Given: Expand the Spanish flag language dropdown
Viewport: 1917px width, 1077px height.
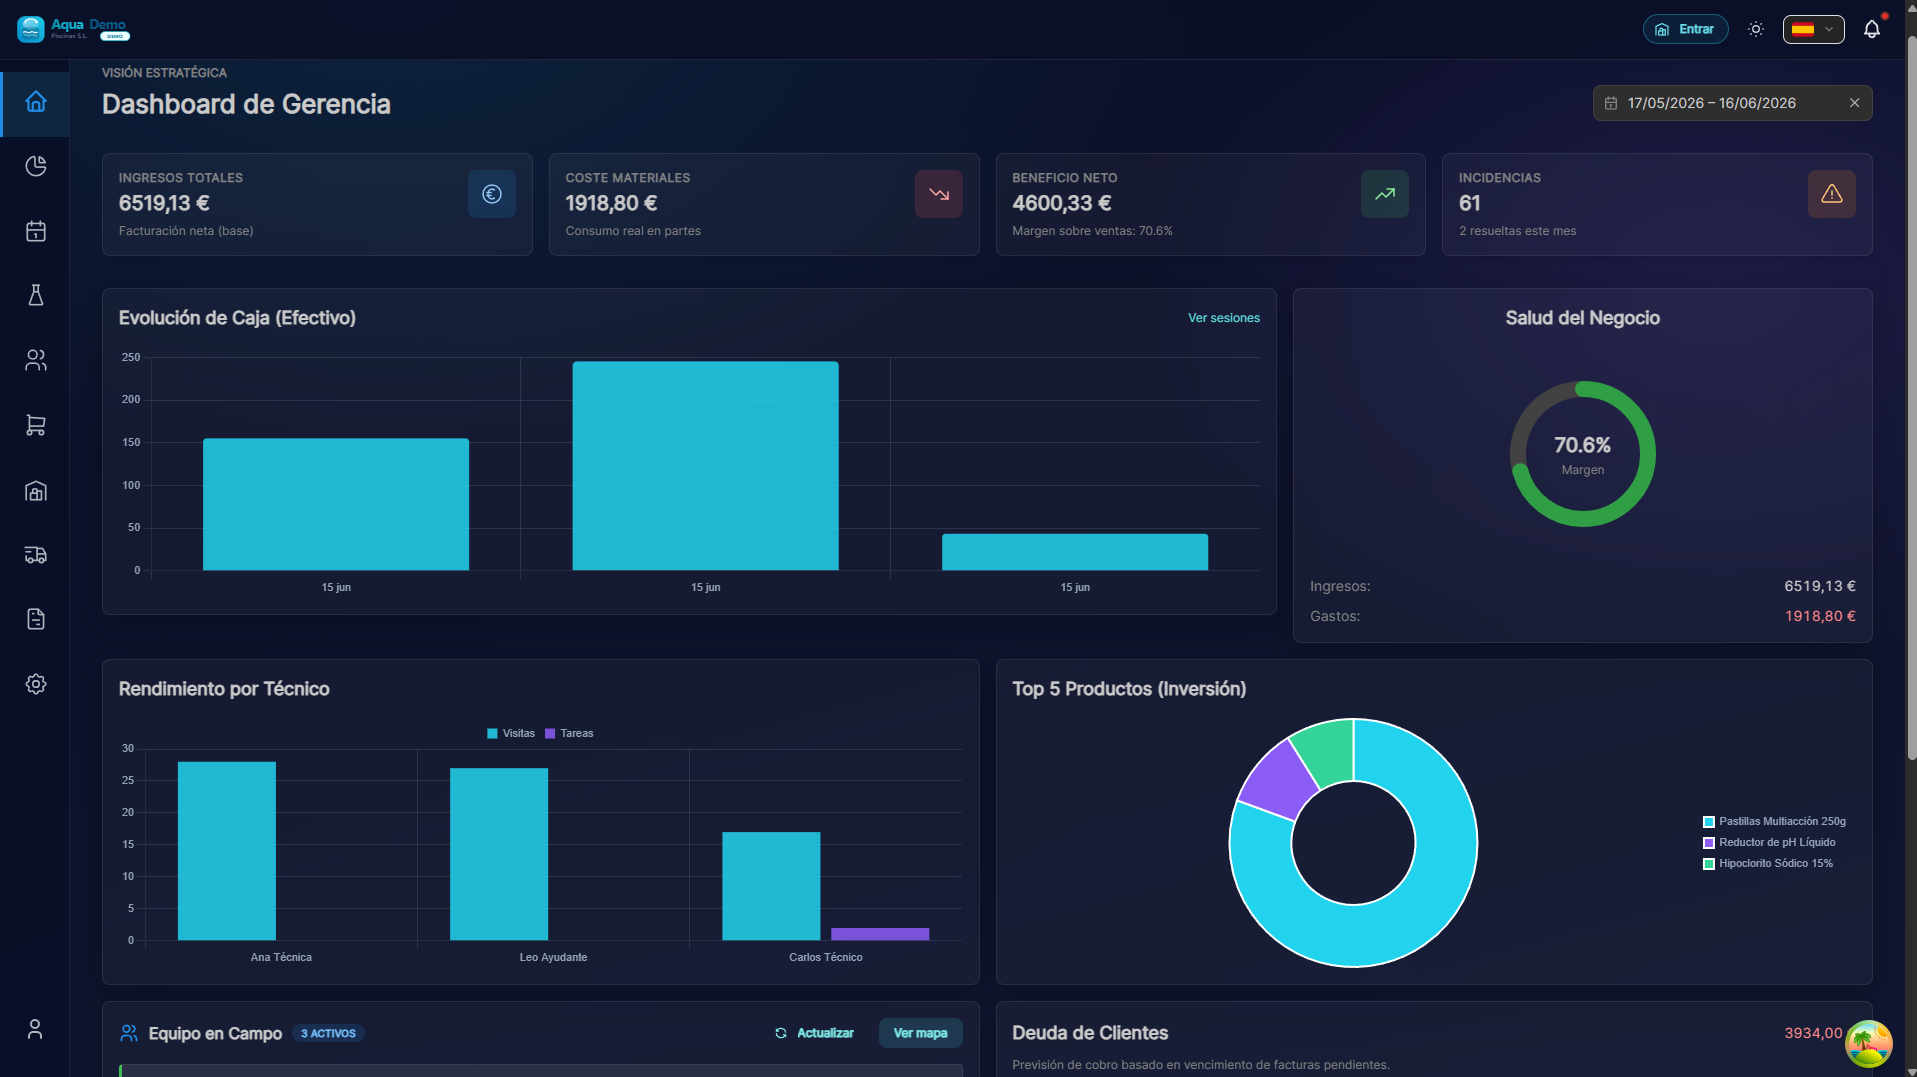Looking at the screenshot, I should tap(1813, 29).
